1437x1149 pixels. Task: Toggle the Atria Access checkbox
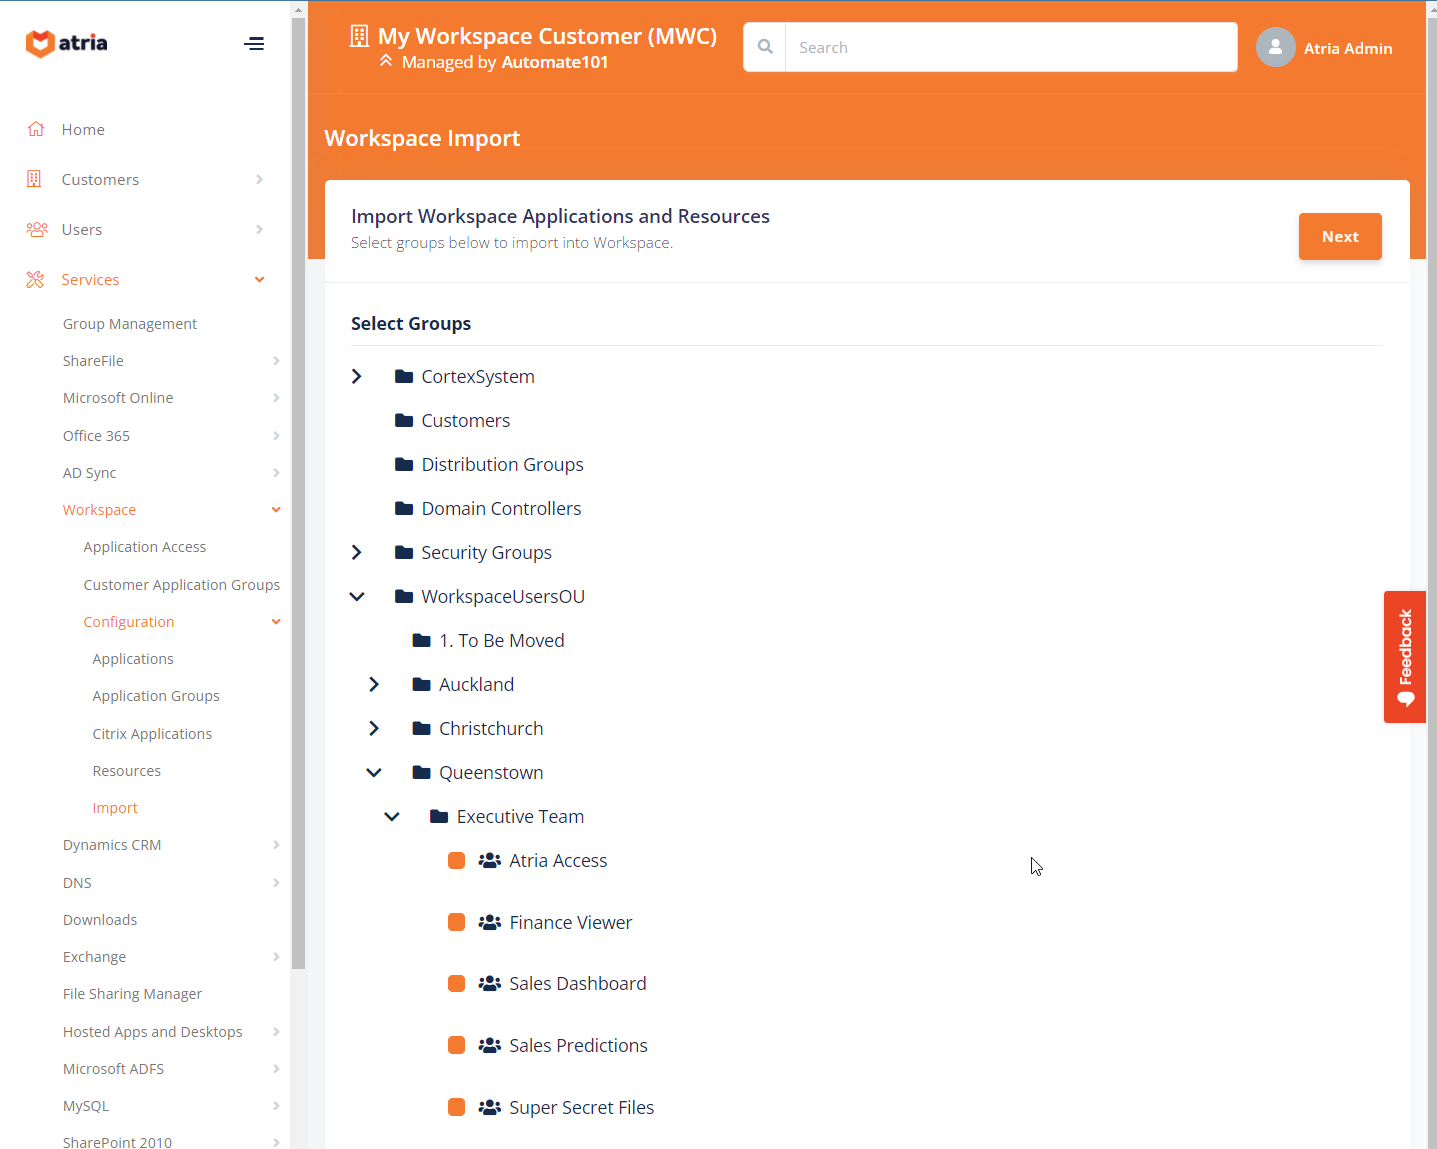click(456, 860)
